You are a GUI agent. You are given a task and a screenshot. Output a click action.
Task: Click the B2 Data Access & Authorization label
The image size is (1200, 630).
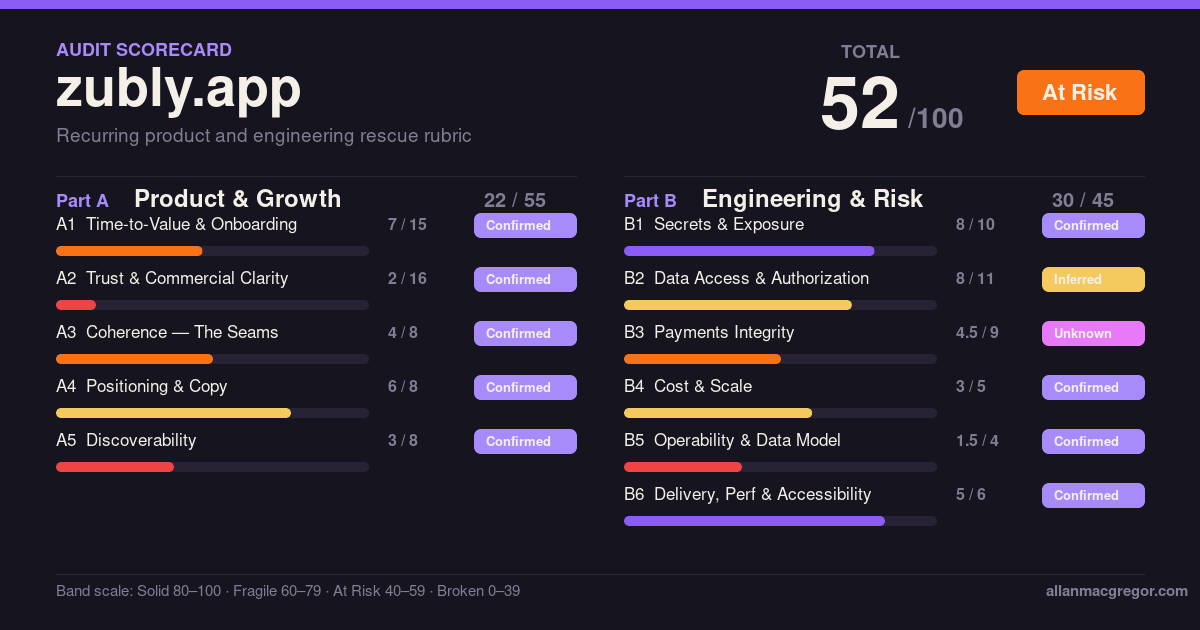(746, 279)
